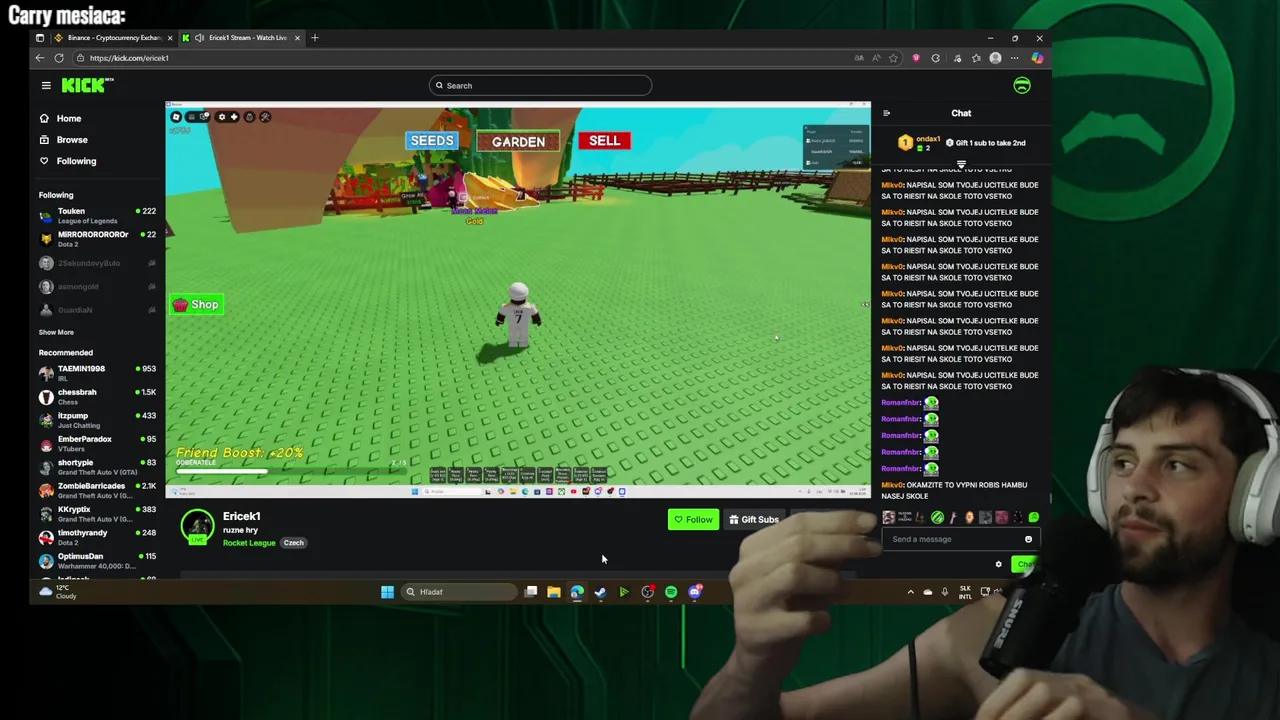Open OneDrive cloud tray icon
The image size is (1280, 720).
pyautogui.click(x=927, y=592)
